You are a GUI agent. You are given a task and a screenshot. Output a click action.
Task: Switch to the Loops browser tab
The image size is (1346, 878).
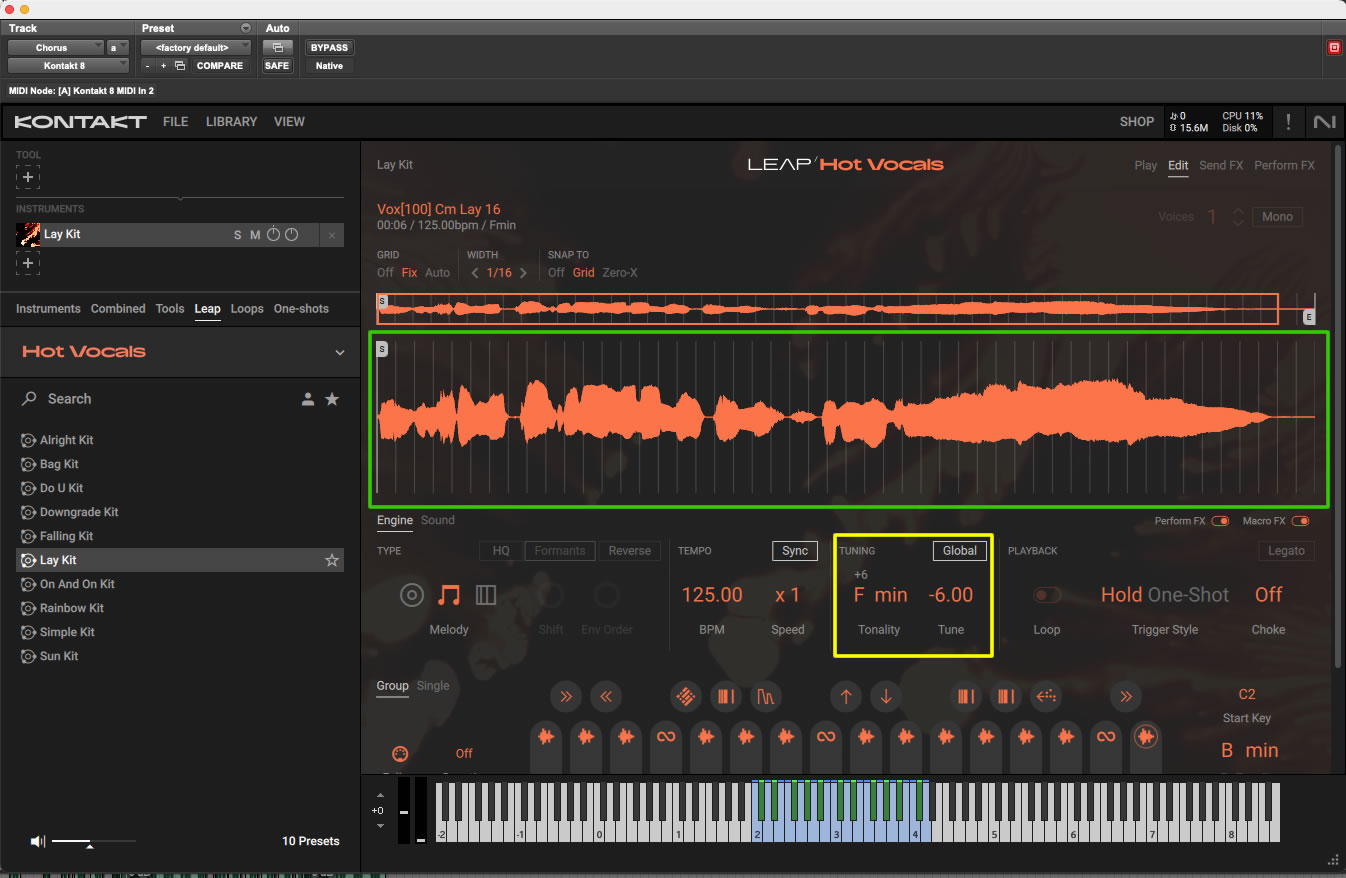click(x=247, y=309)
